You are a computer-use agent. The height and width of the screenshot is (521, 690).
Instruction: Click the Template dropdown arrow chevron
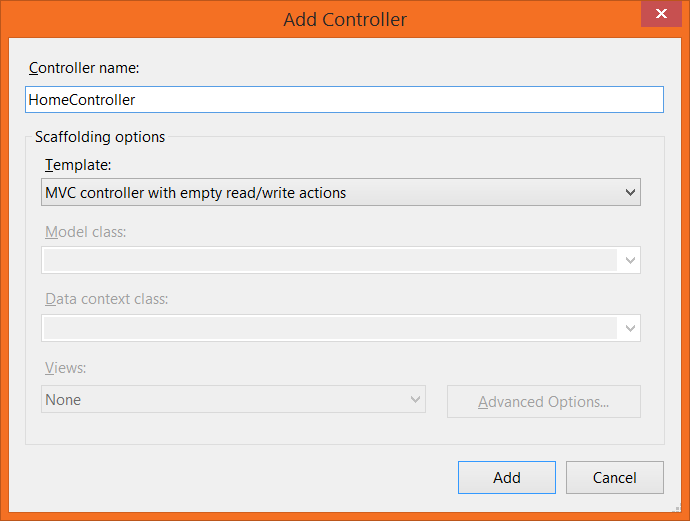pos(629,192)
